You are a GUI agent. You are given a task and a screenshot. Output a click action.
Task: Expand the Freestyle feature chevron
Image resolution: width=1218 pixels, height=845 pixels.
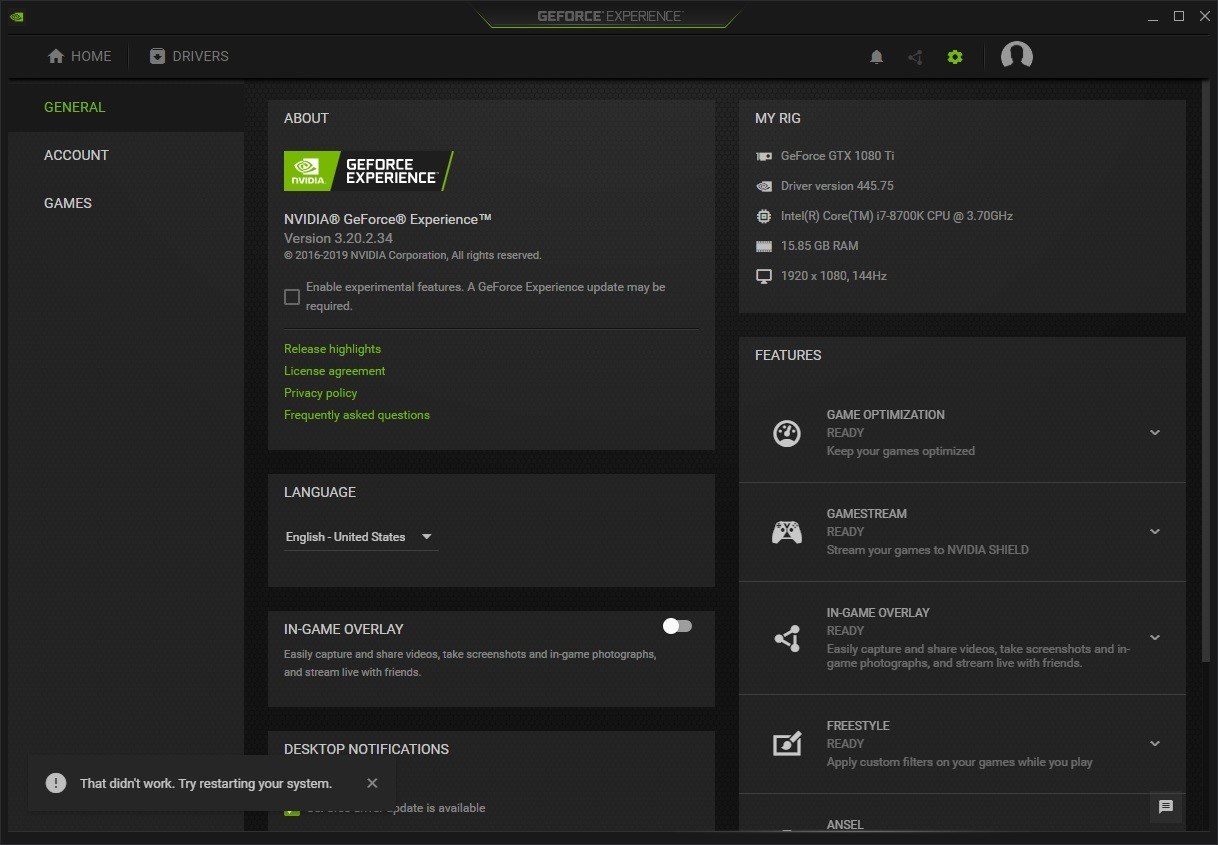(1155, 744)
